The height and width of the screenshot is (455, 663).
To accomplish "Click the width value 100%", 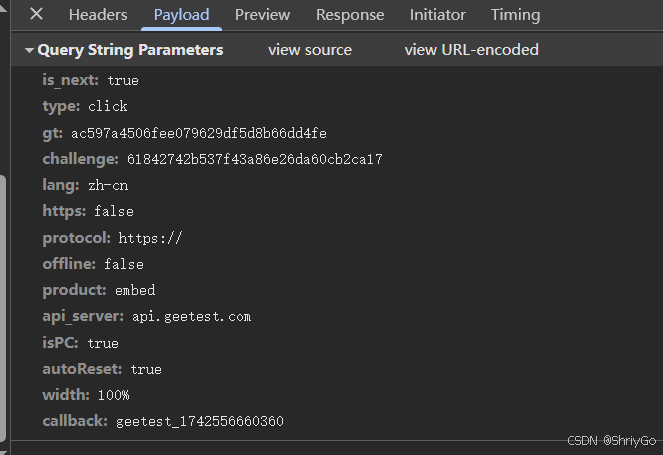I will 114,396.
